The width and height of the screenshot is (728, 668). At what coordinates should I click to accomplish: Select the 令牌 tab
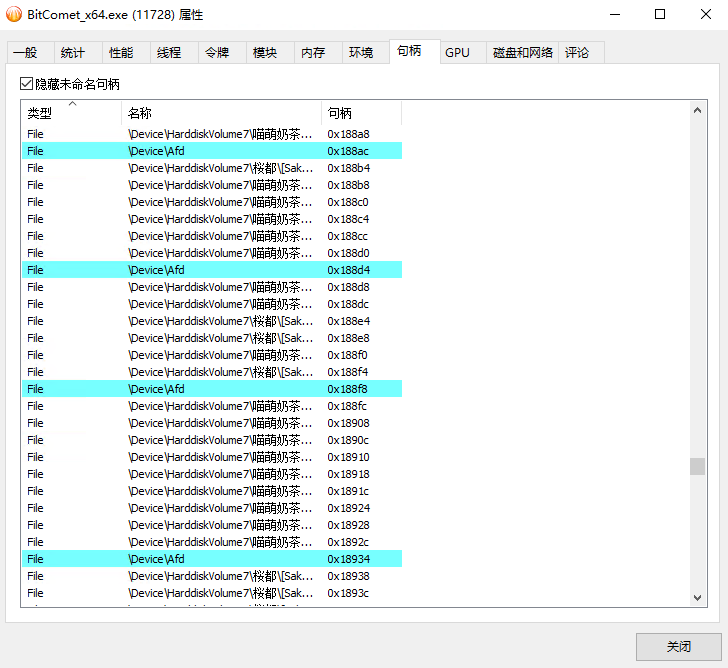coord(217,53)
